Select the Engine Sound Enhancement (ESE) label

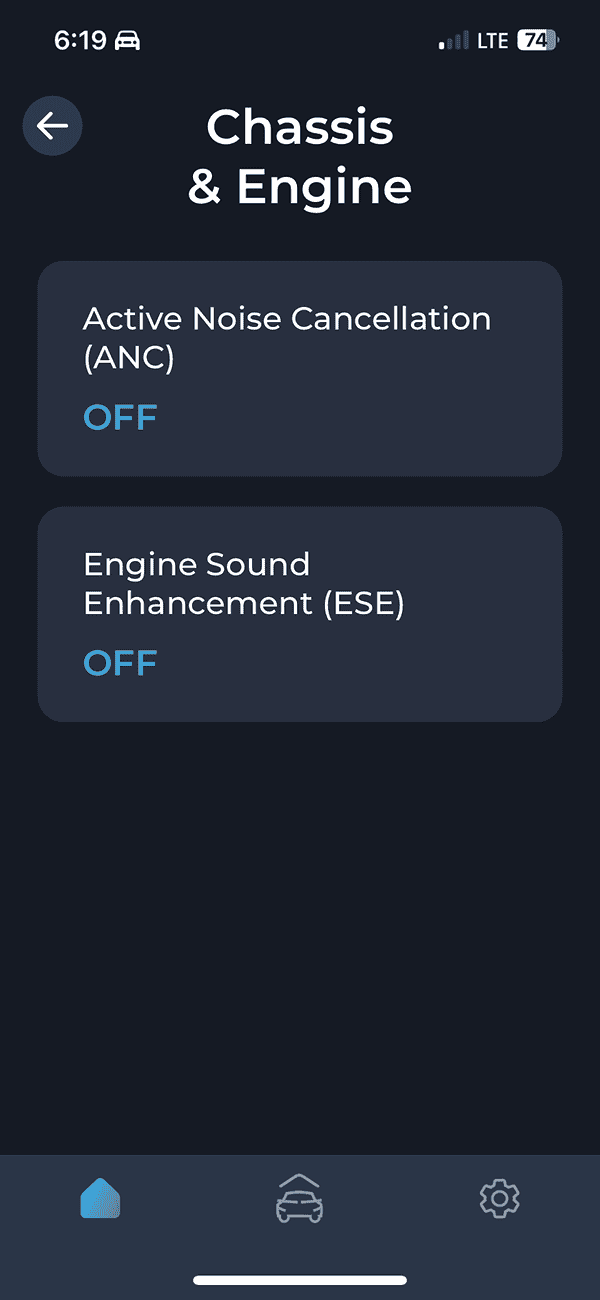(x=244, y=584)
